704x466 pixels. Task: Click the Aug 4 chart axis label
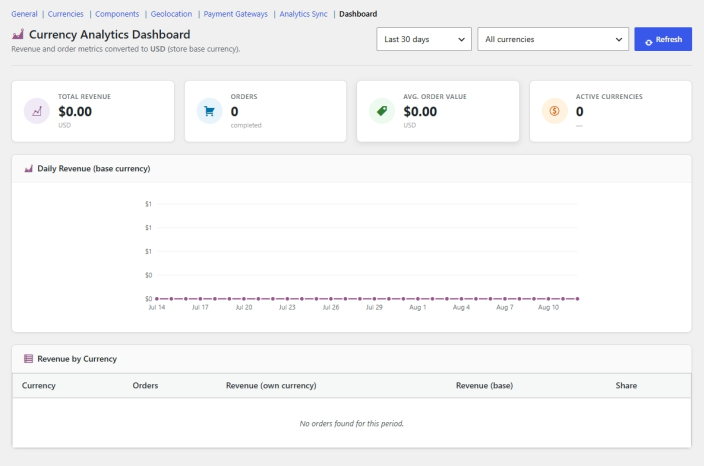(x=461, y=308)
